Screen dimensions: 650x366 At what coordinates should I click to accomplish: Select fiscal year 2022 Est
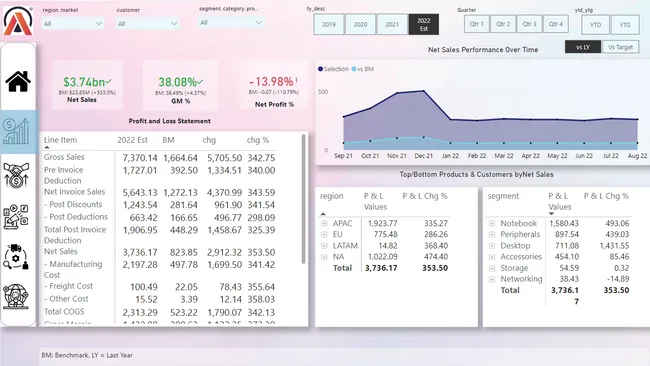(x=424, y=24)
